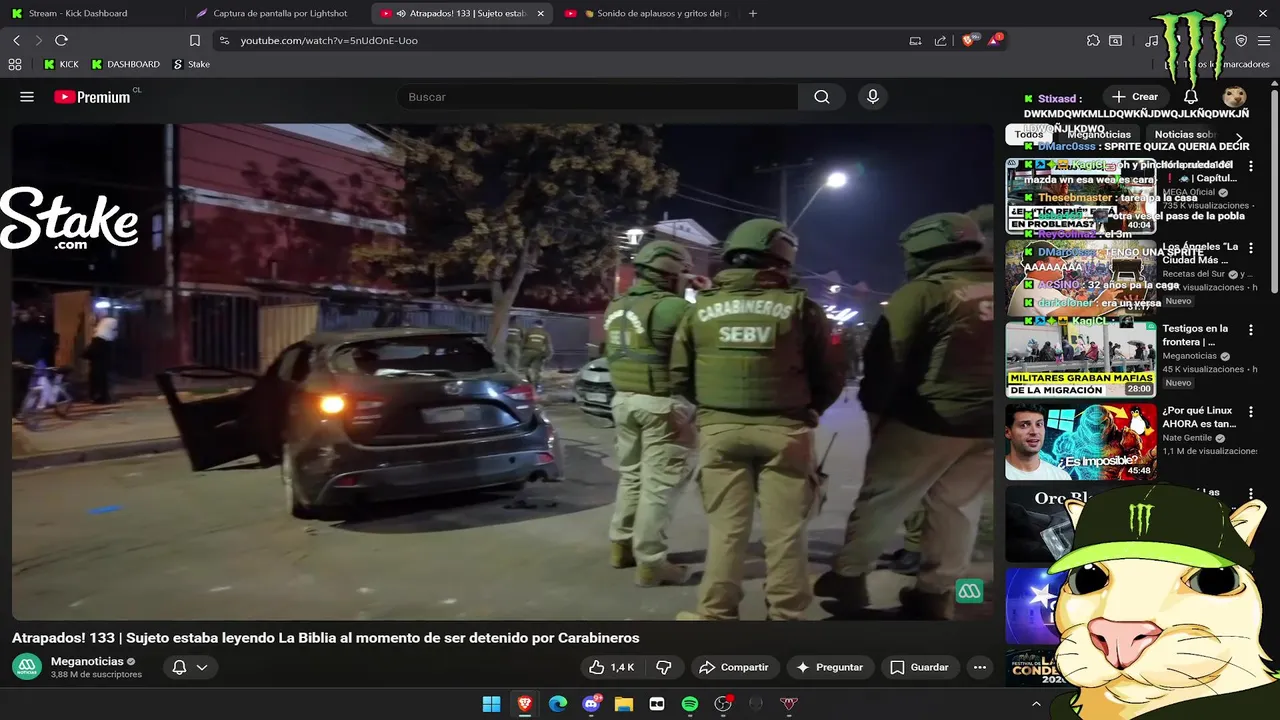Image resolution: width=1280 pixels, height=720 pixels.
Task: Click the YouTube search magnifier button
Action: (822, 97)
